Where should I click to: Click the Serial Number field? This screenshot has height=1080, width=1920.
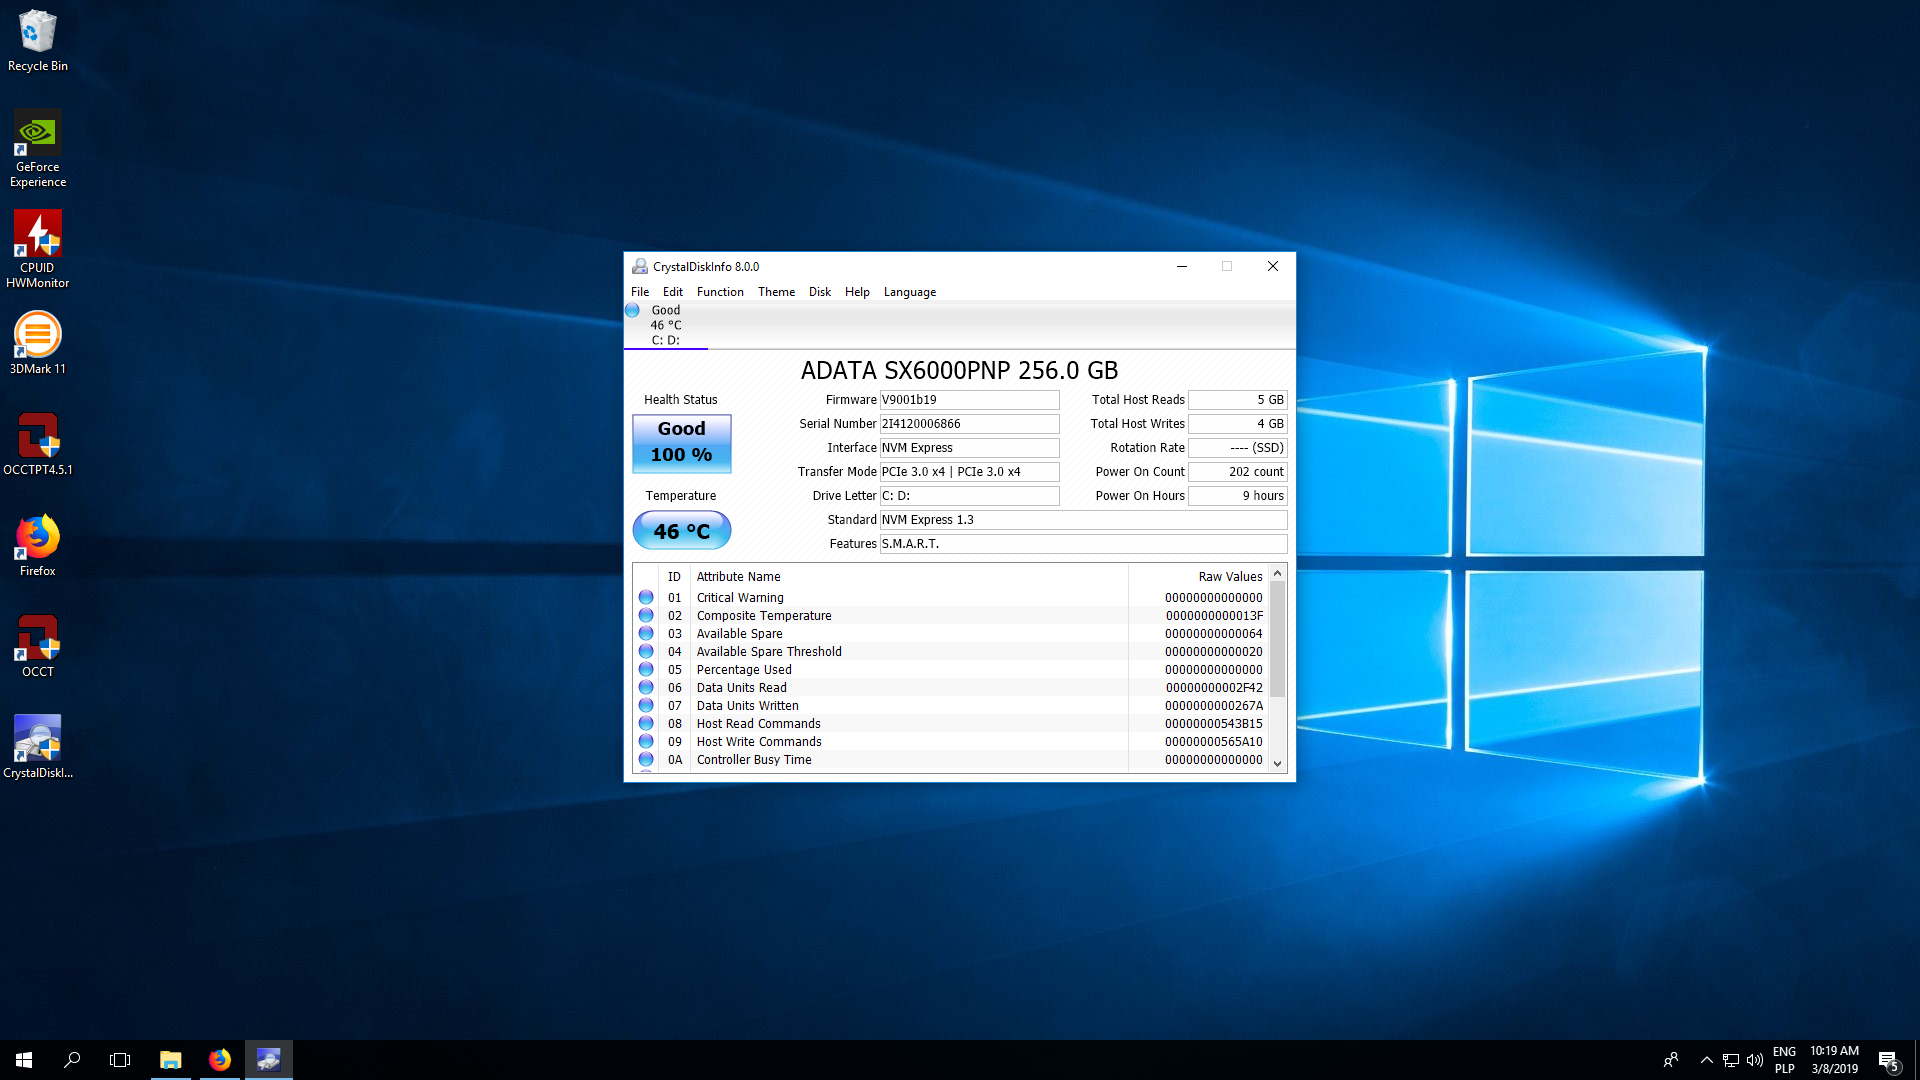[969, 424]
